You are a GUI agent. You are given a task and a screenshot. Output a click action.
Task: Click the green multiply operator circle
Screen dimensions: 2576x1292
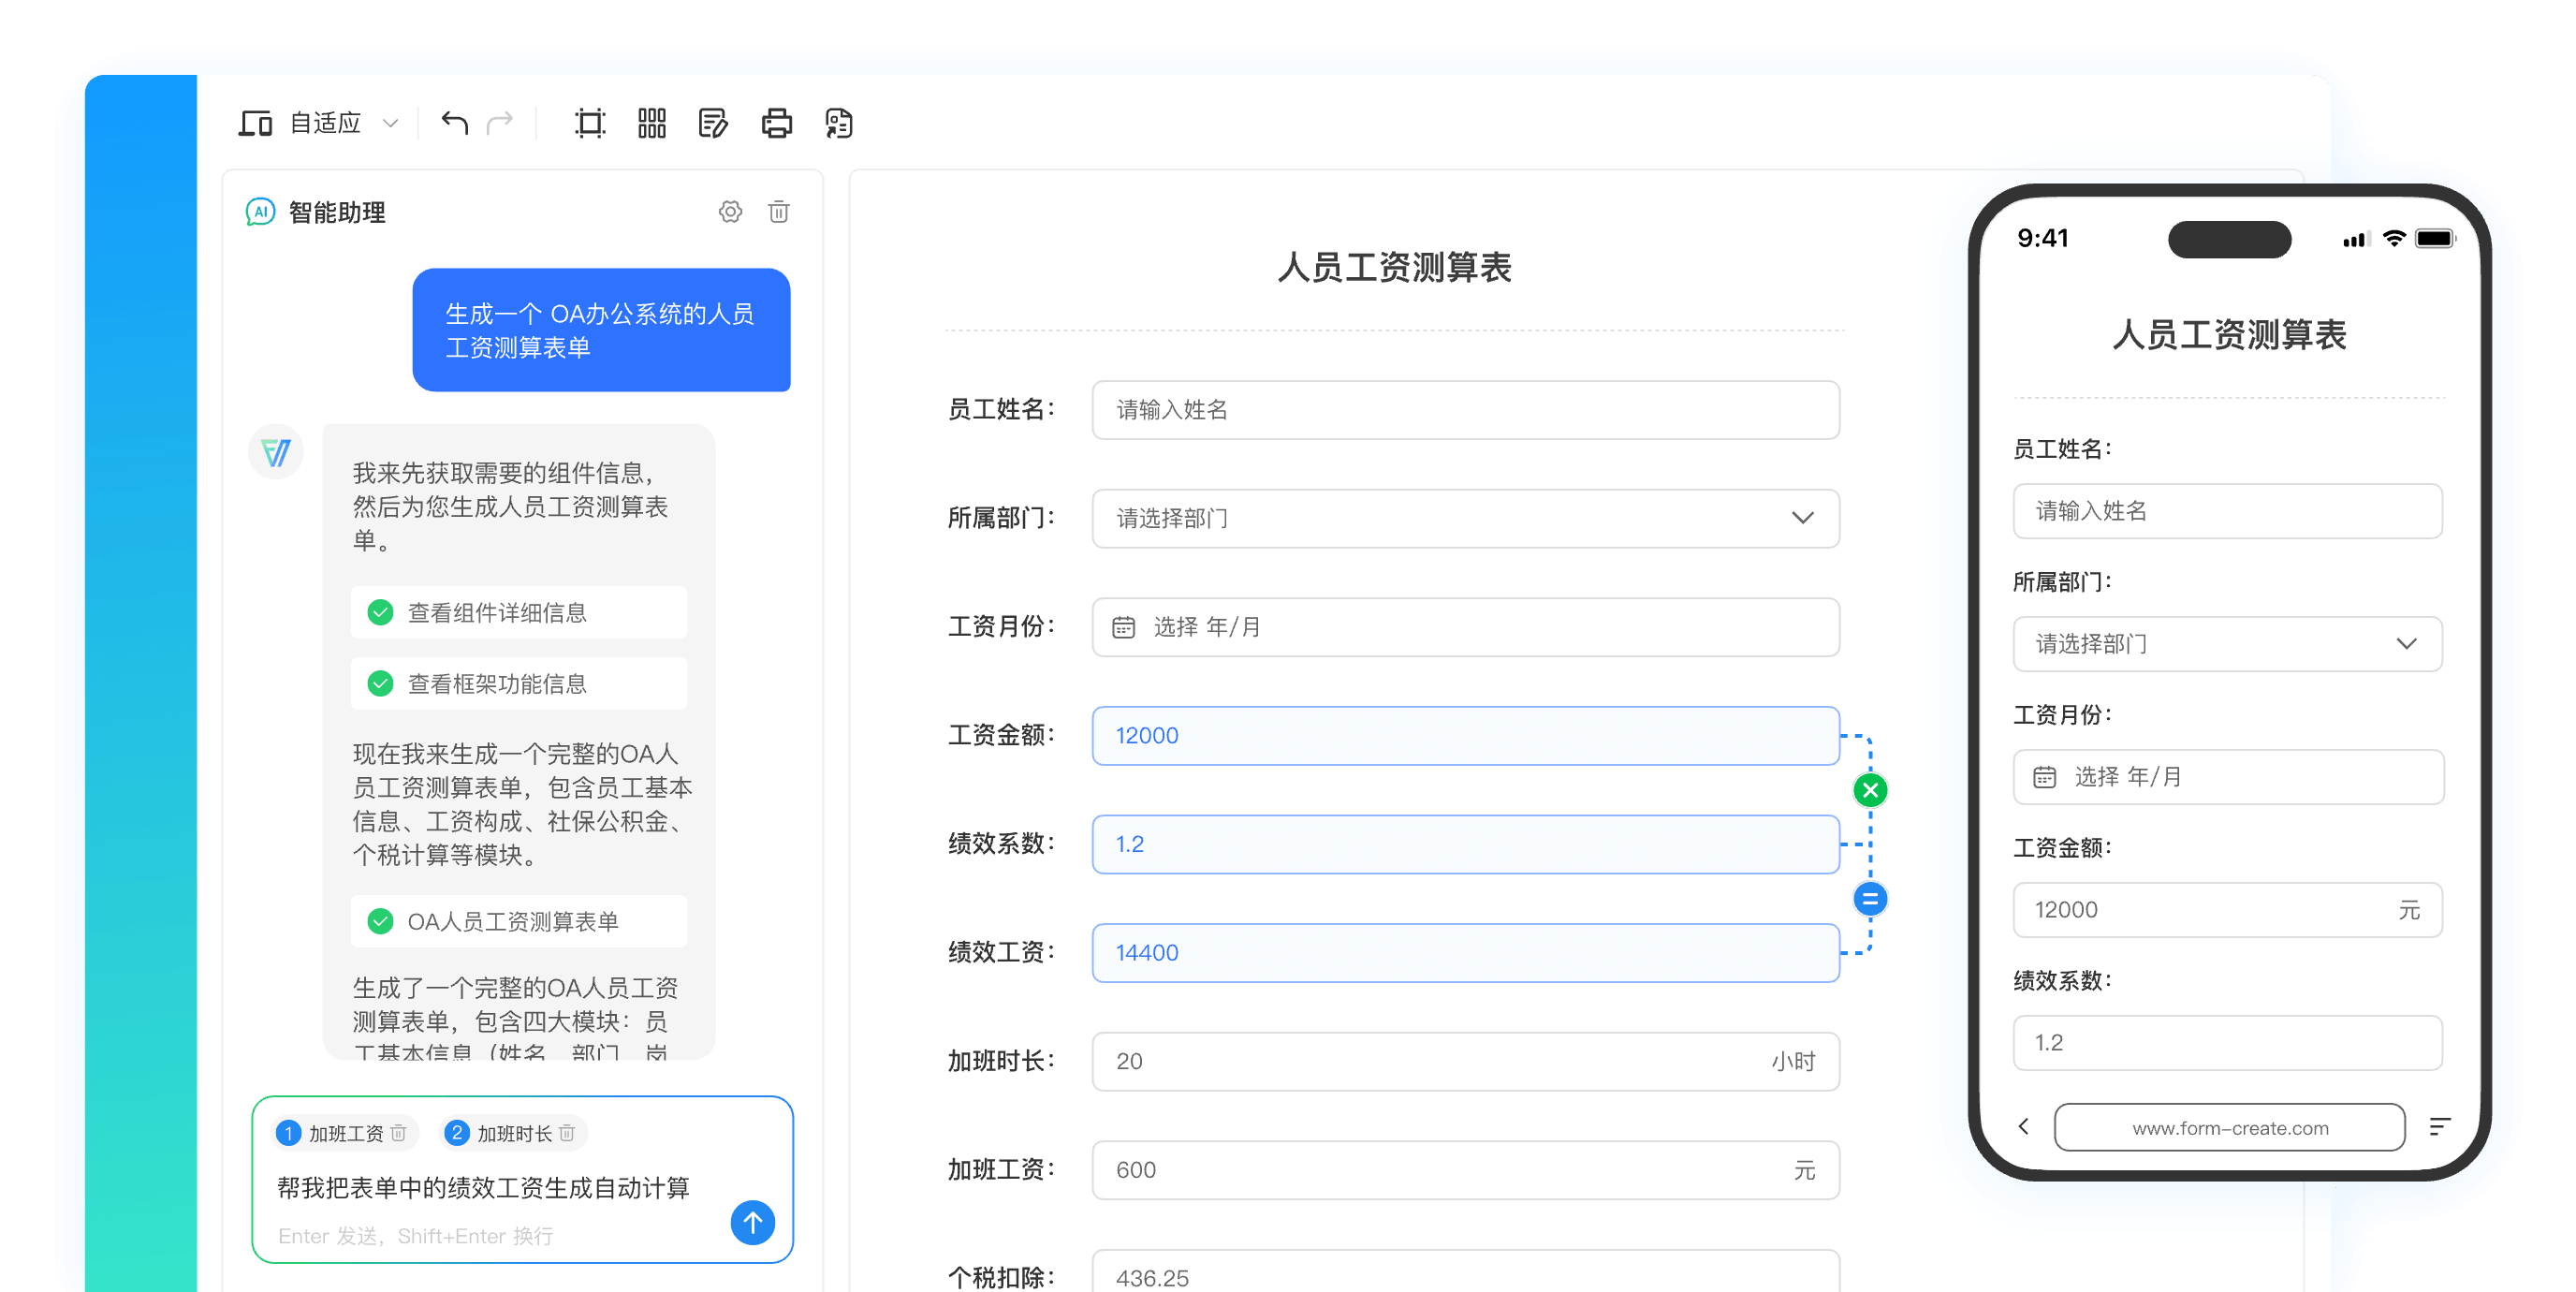[1870, 790]
